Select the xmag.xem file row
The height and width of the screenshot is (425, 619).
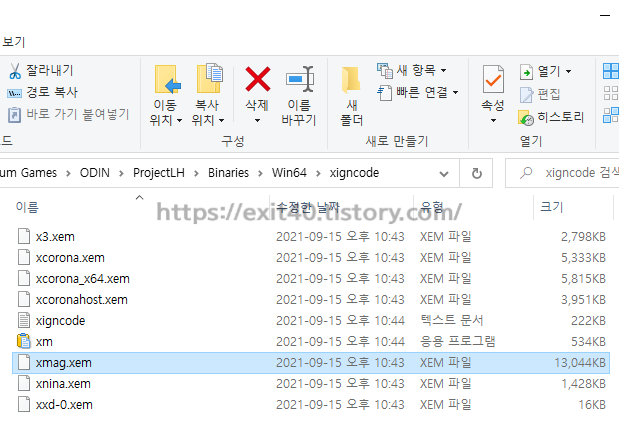pyautogui.click(x=311, y=363)
